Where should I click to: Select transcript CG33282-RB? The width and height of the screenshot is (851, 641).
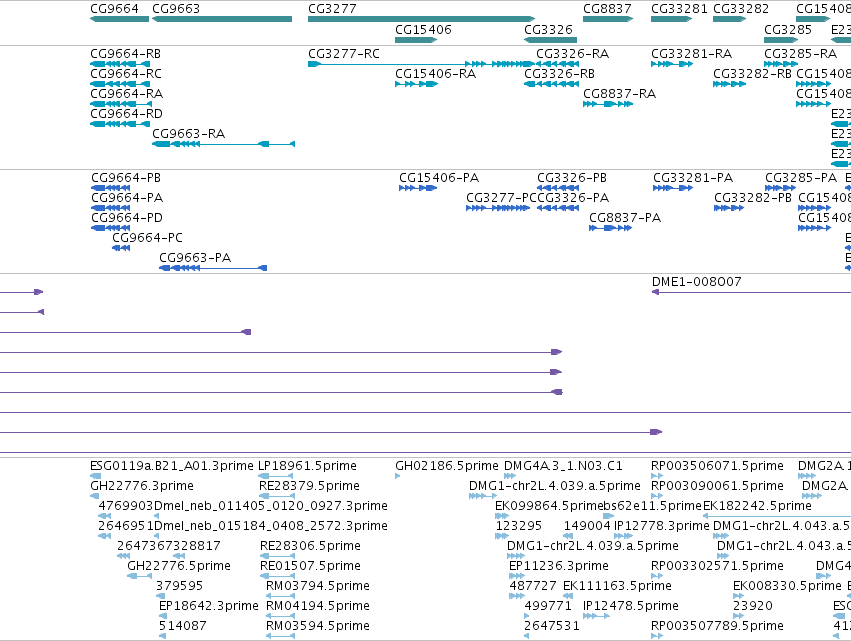(x=752, y=74)
